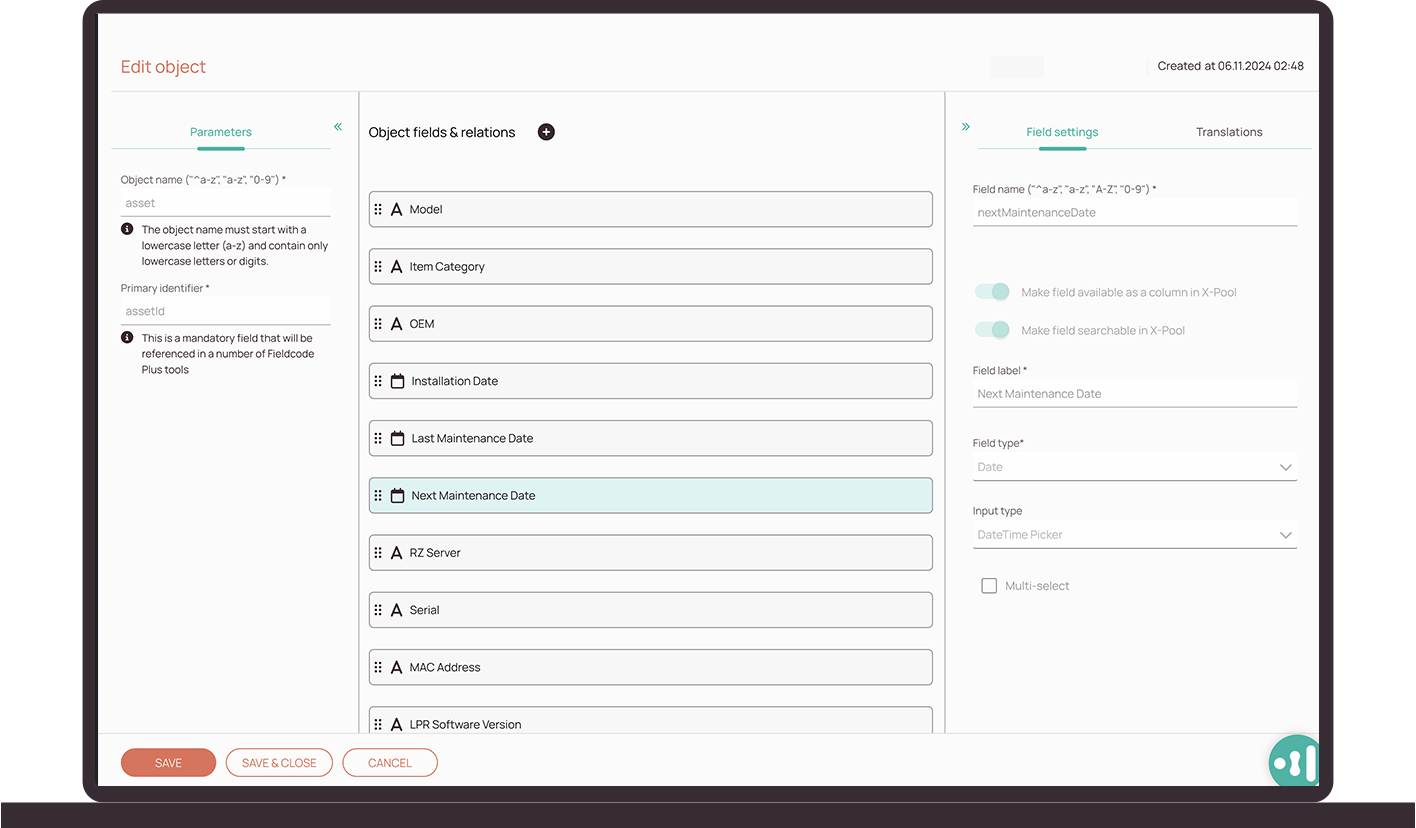
Task: Open the Field type dropdown
Action: click(x=1134, y=467)
